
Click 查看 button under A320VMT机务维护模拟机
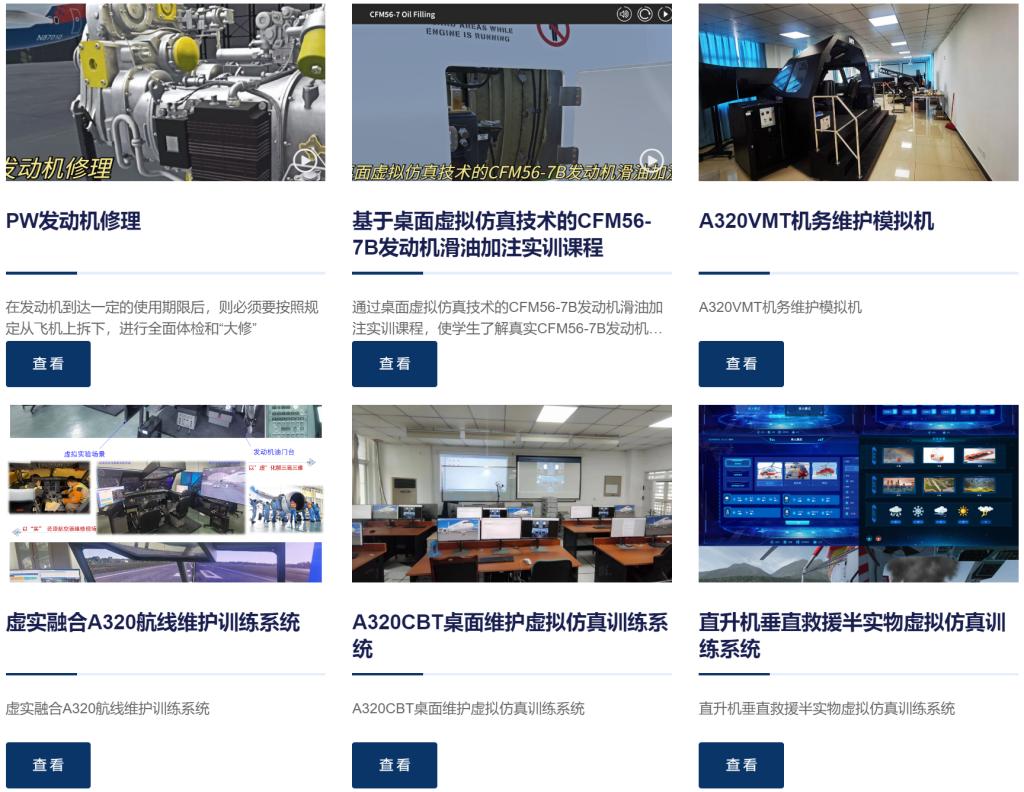(741, 364)
